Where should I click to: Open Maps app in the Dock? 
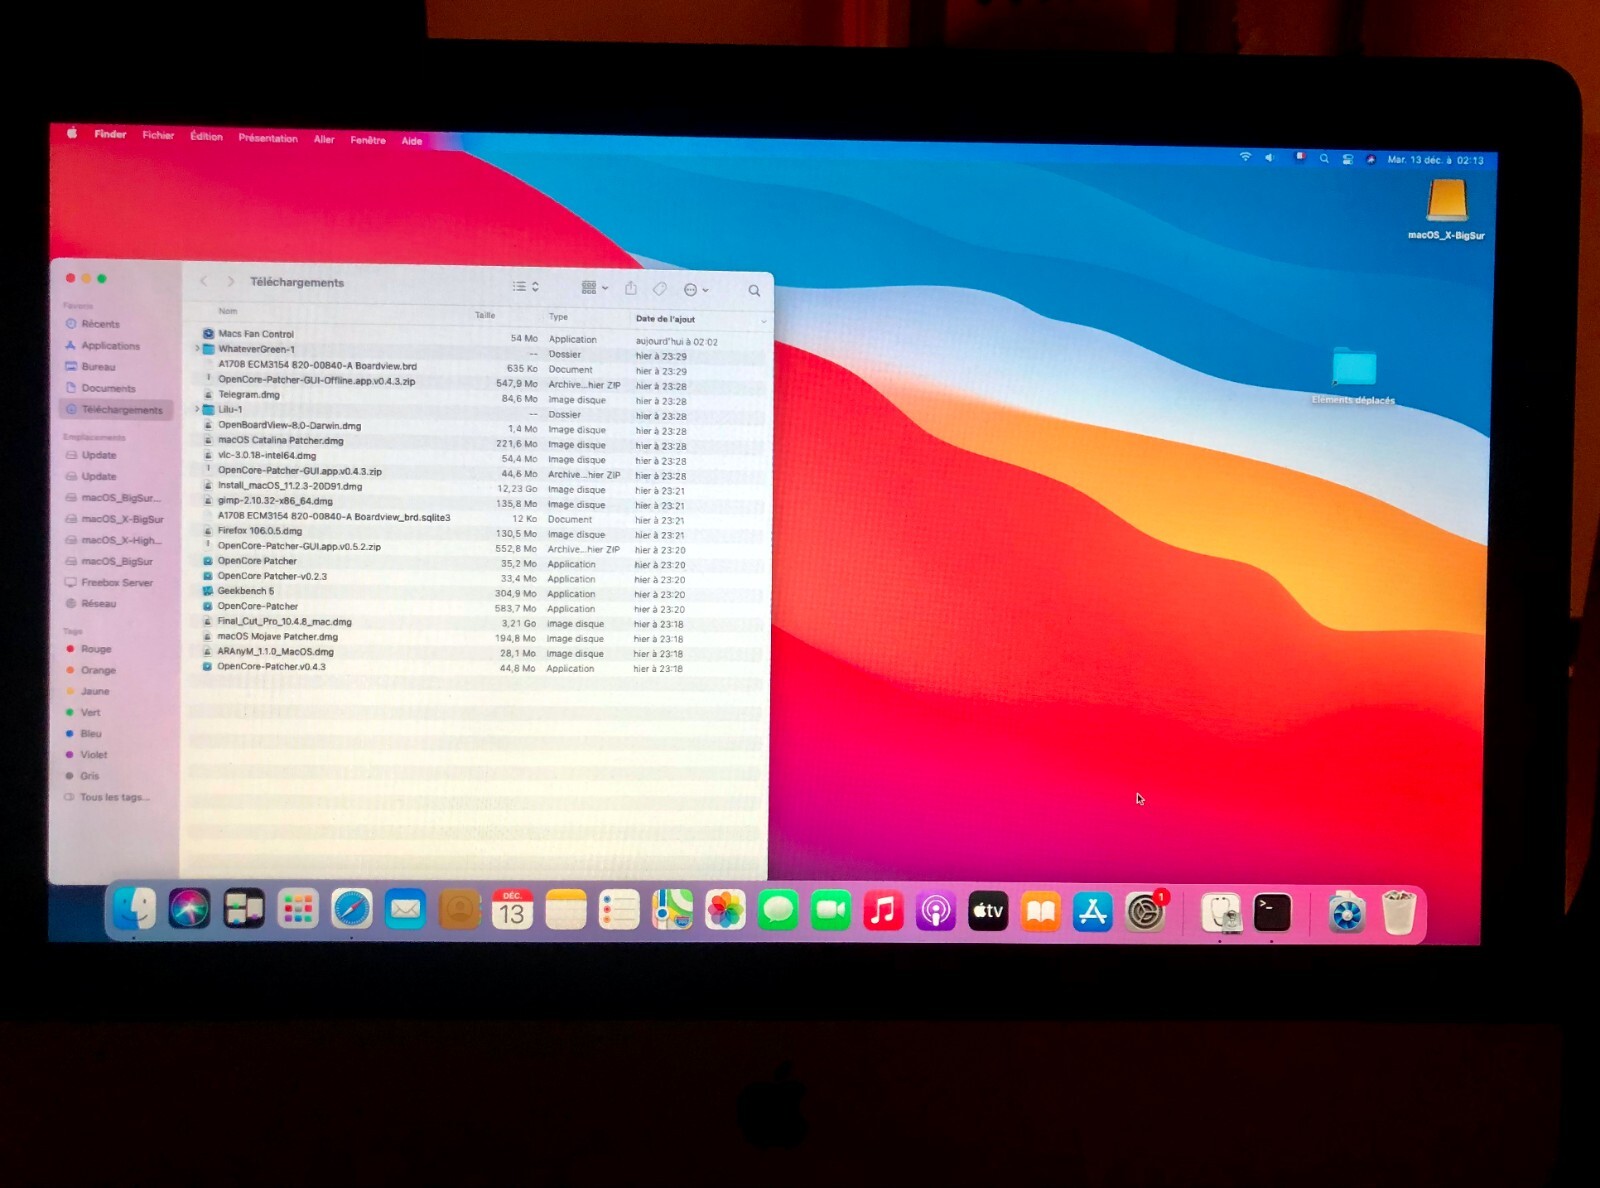(x=673, y=910)
